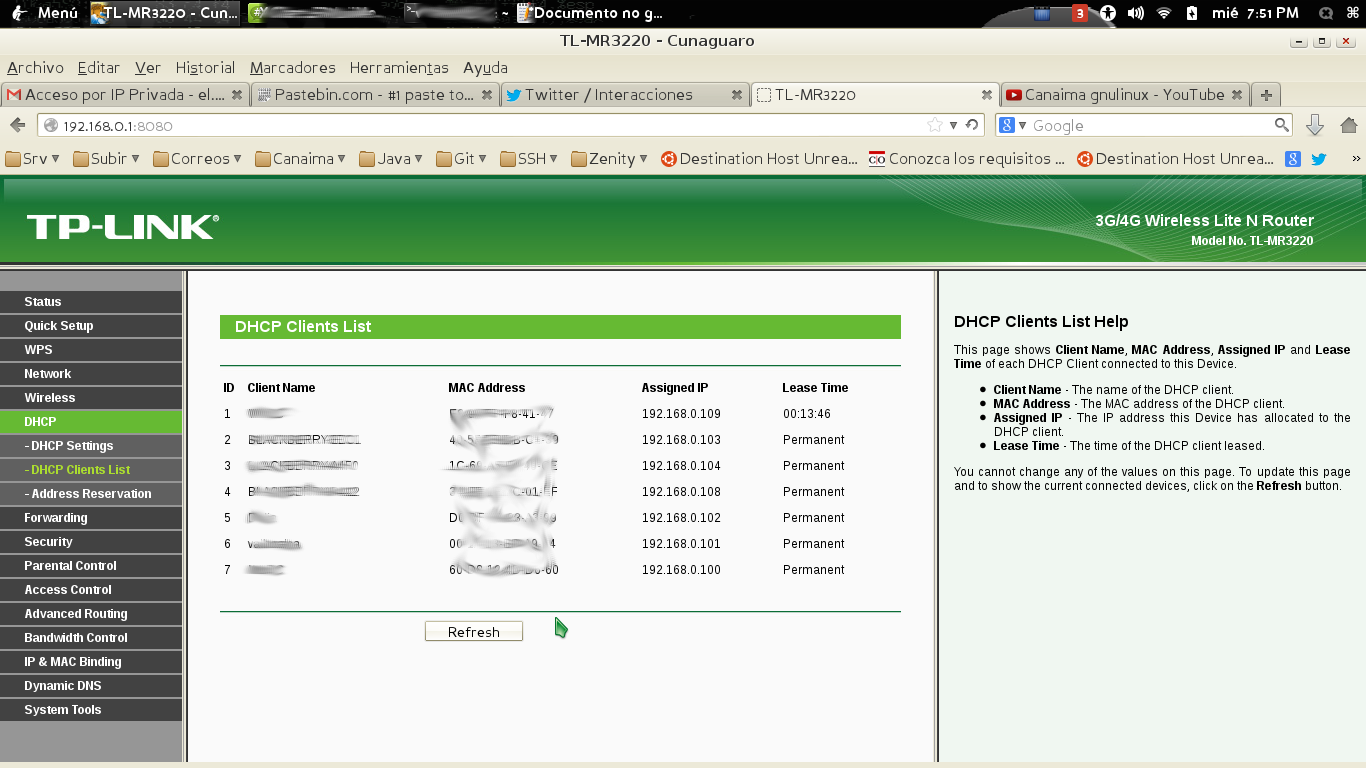Click the Twitter bird bookmark icon
The height and width of the screenshot is (768, 1366).
click(1319, 159)
